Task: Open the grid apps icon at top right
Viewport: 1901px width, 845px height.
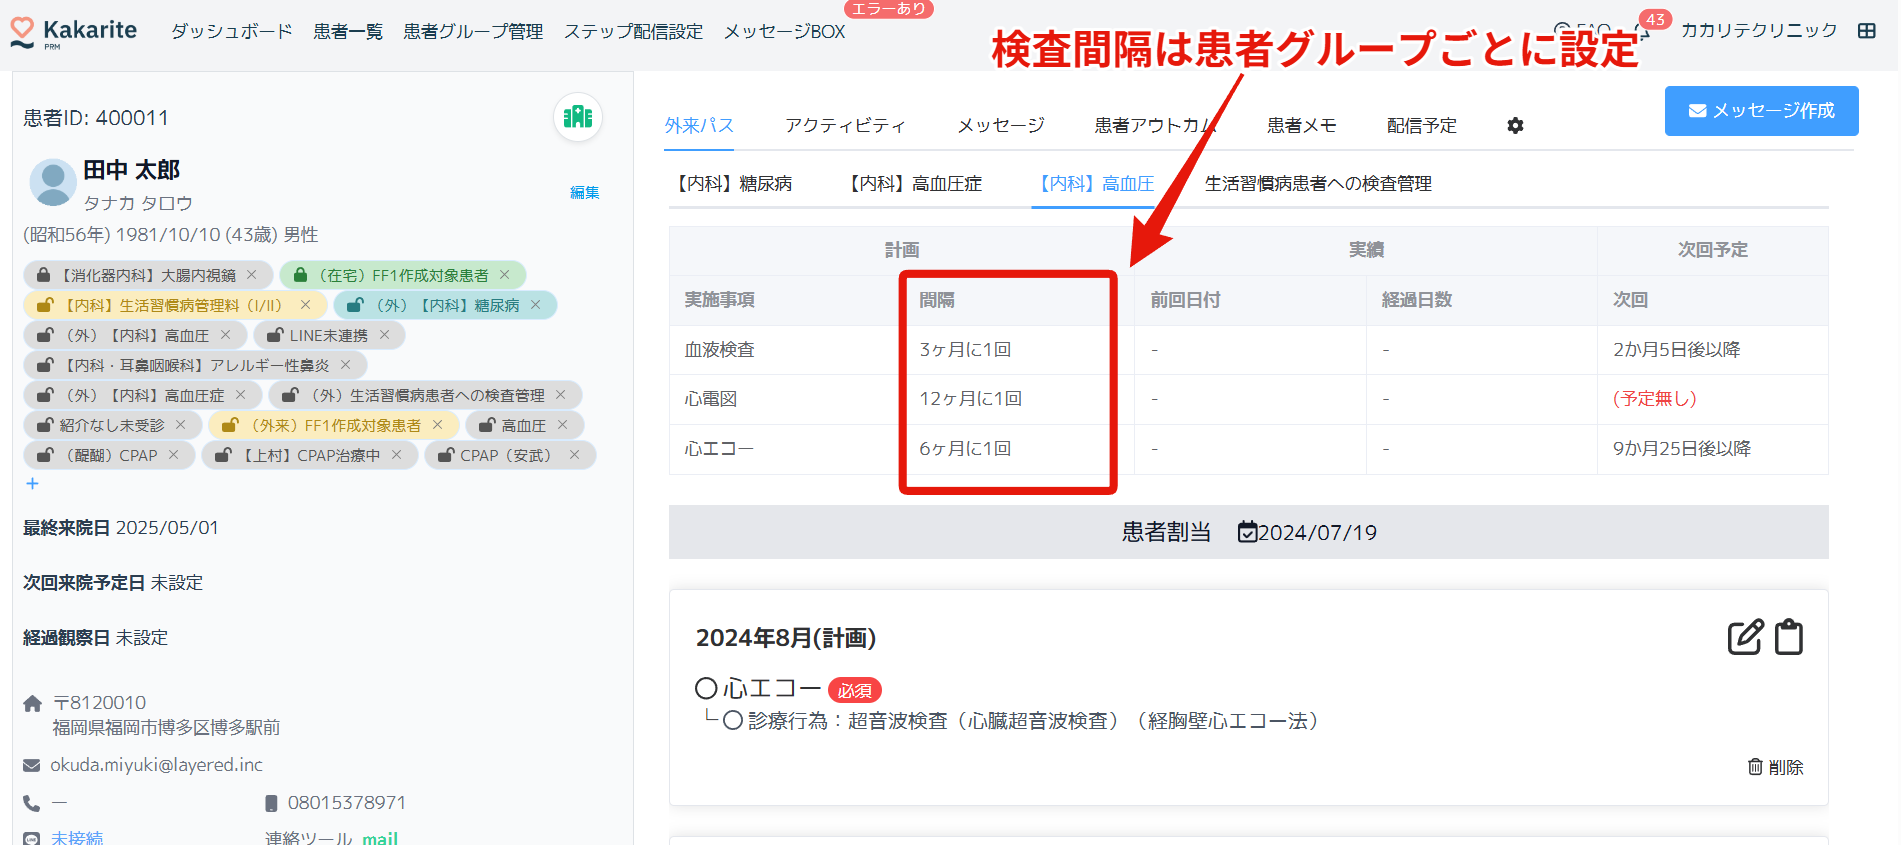Action: (1866, 31)
